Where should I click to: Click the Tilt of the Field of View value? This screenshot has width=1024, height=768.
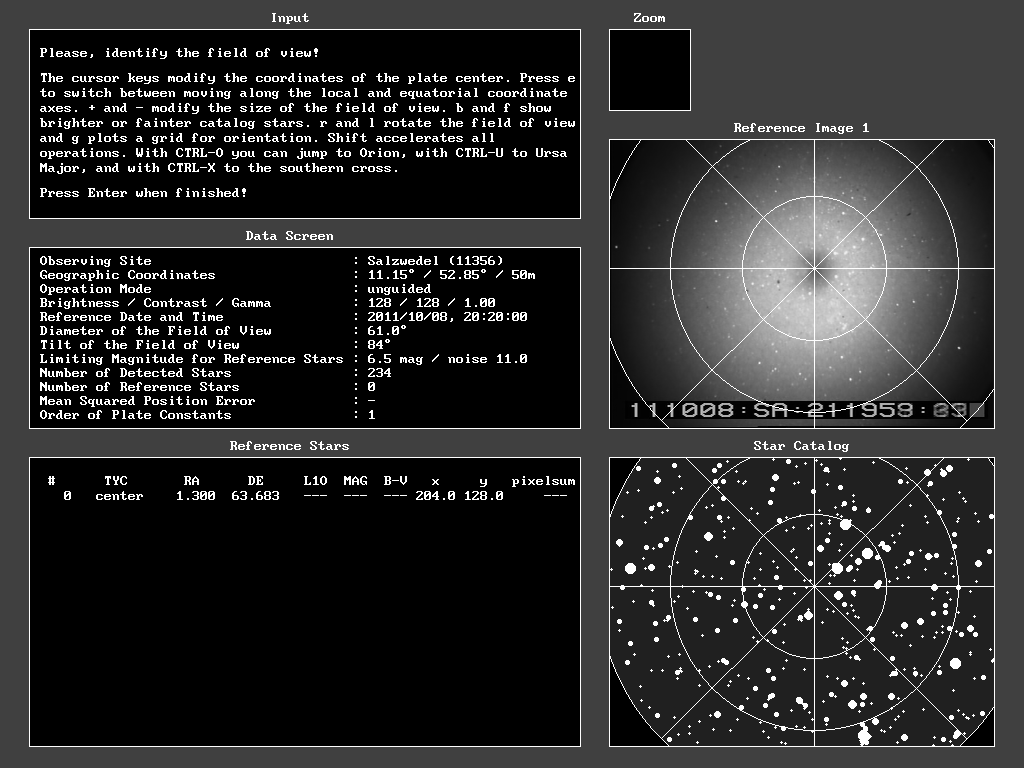click(379, 345)
